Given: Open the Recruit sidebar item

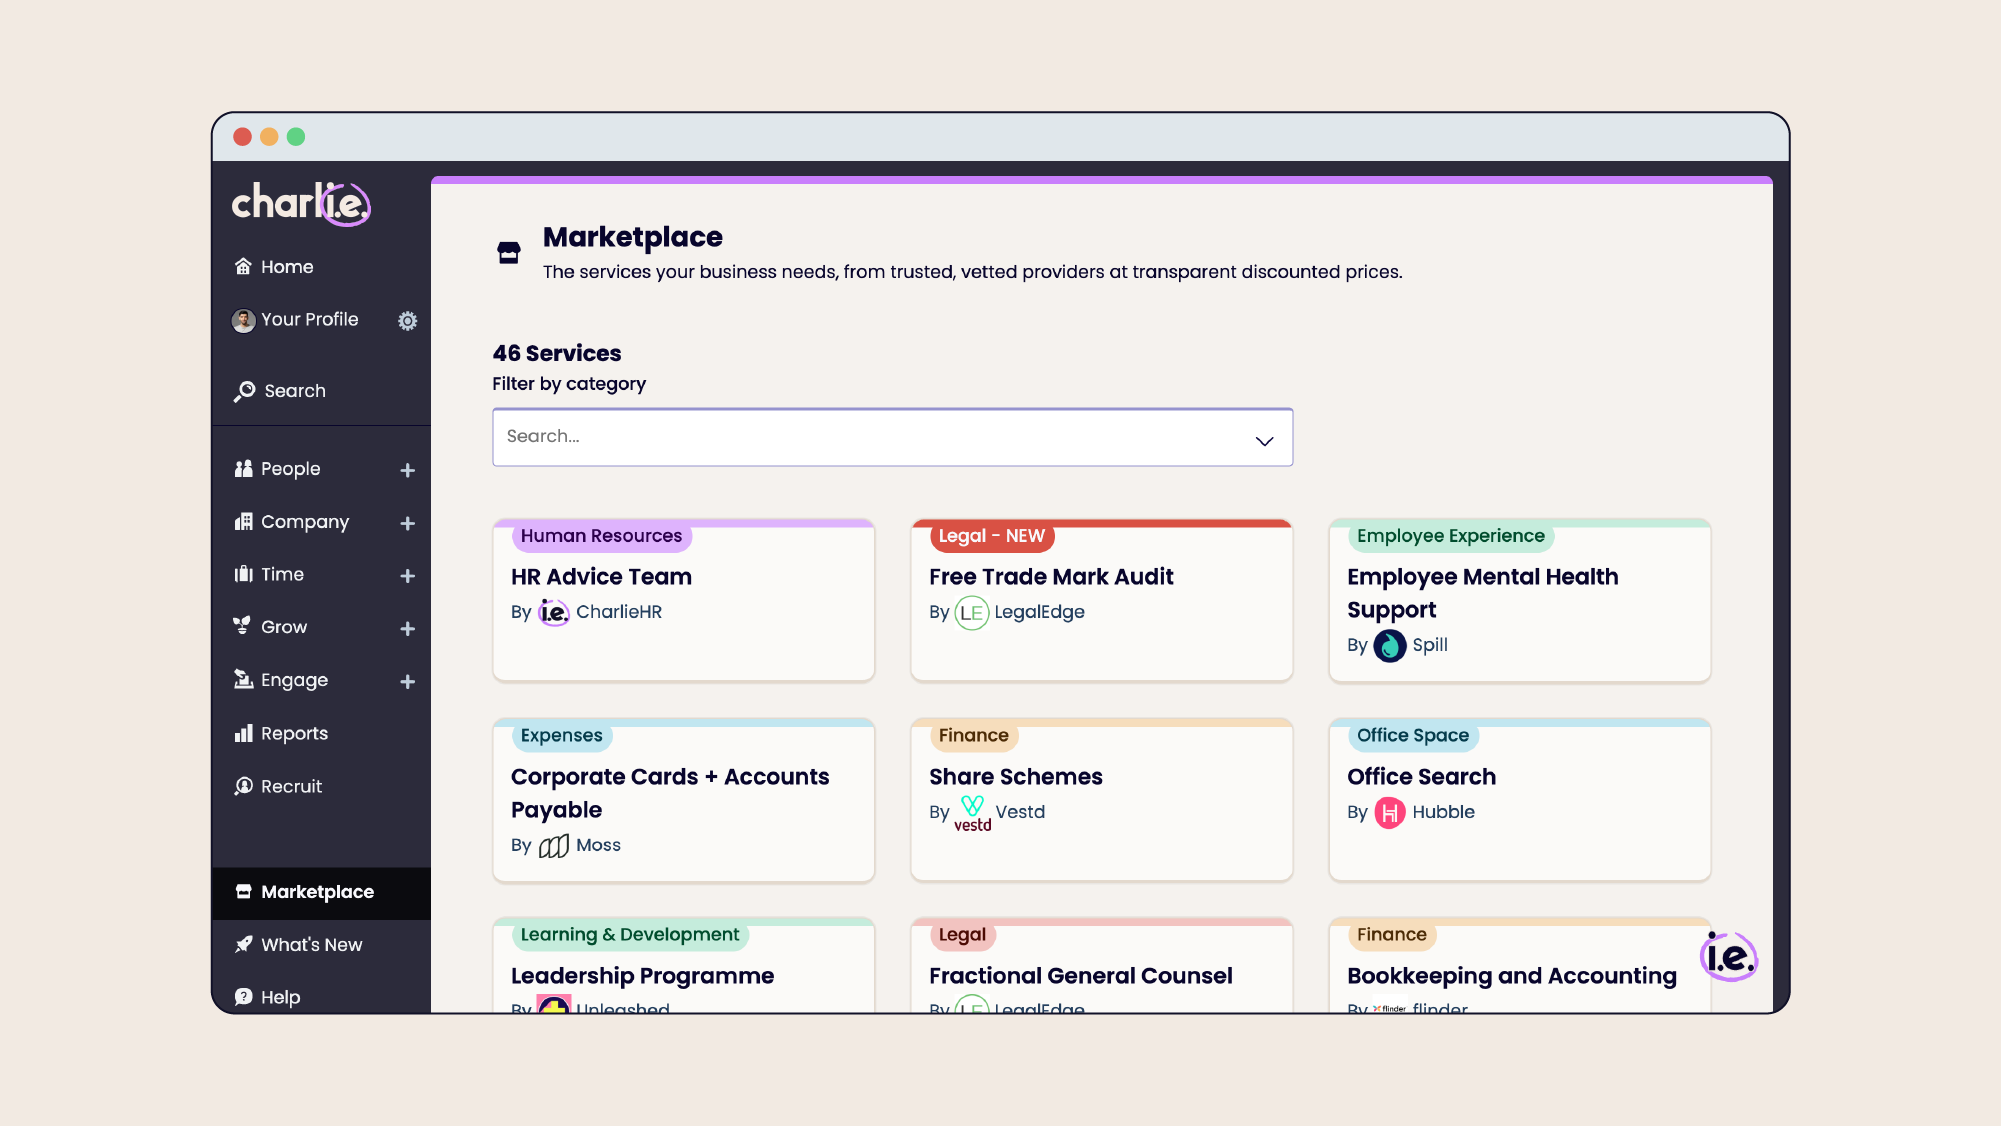Looking at the screenshot, I should click(x=291, y=786).
